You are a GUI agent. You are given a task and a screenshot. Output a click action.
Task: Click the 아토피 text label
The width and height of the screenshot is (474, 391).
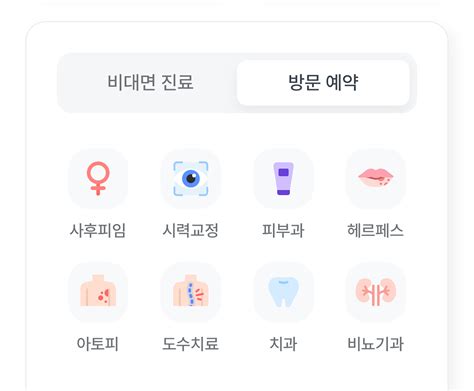(x=98, y=344)
